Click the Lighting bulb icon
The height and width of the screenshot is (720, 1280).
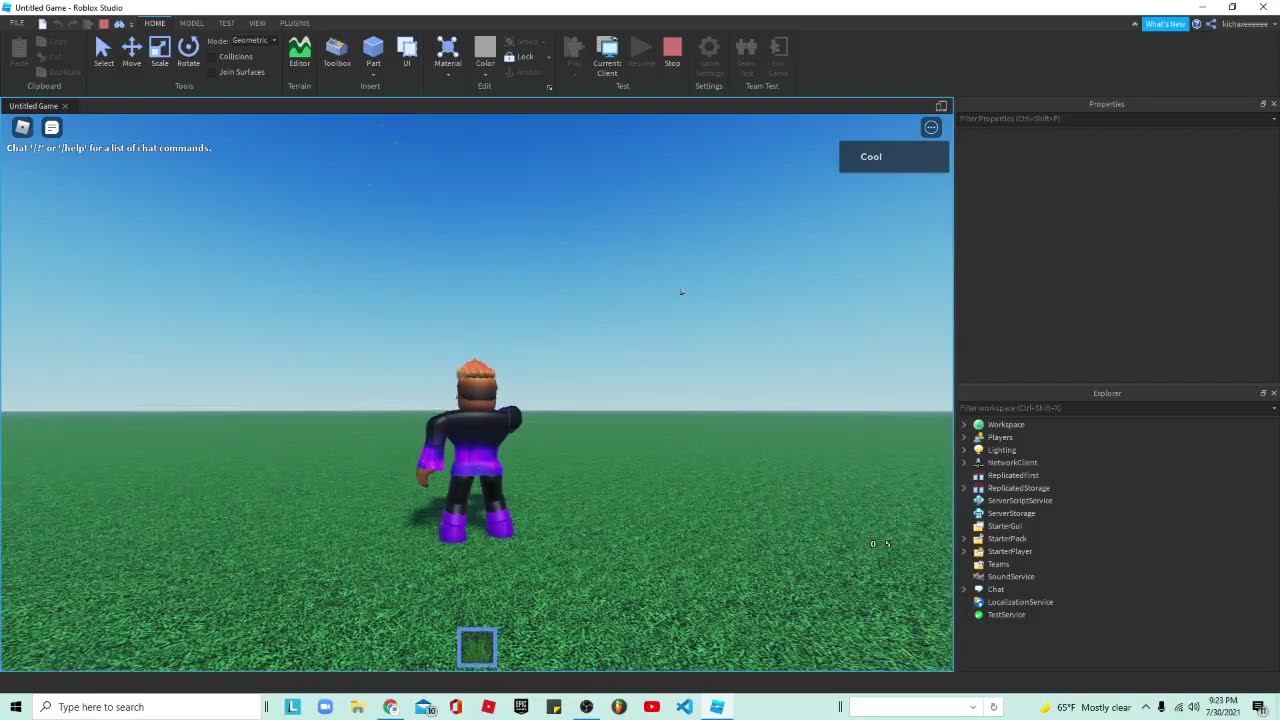pos(978,450)
